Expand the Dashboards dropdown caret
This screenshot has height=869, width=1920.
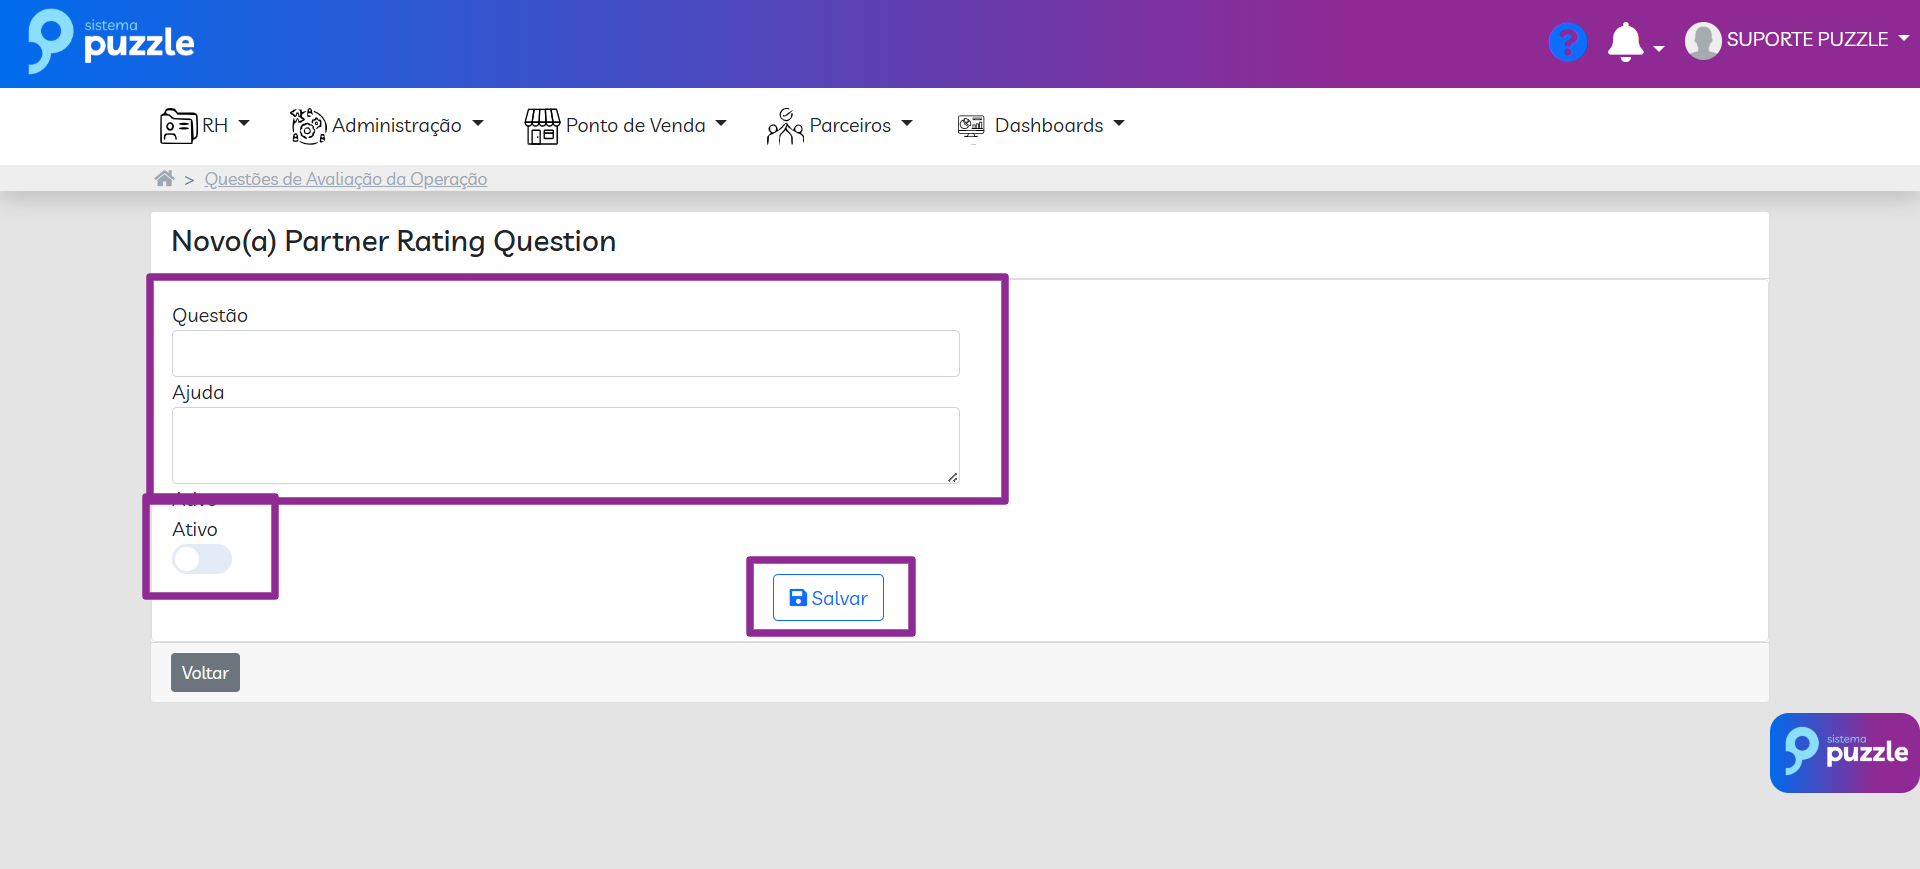coord(1119,124)
